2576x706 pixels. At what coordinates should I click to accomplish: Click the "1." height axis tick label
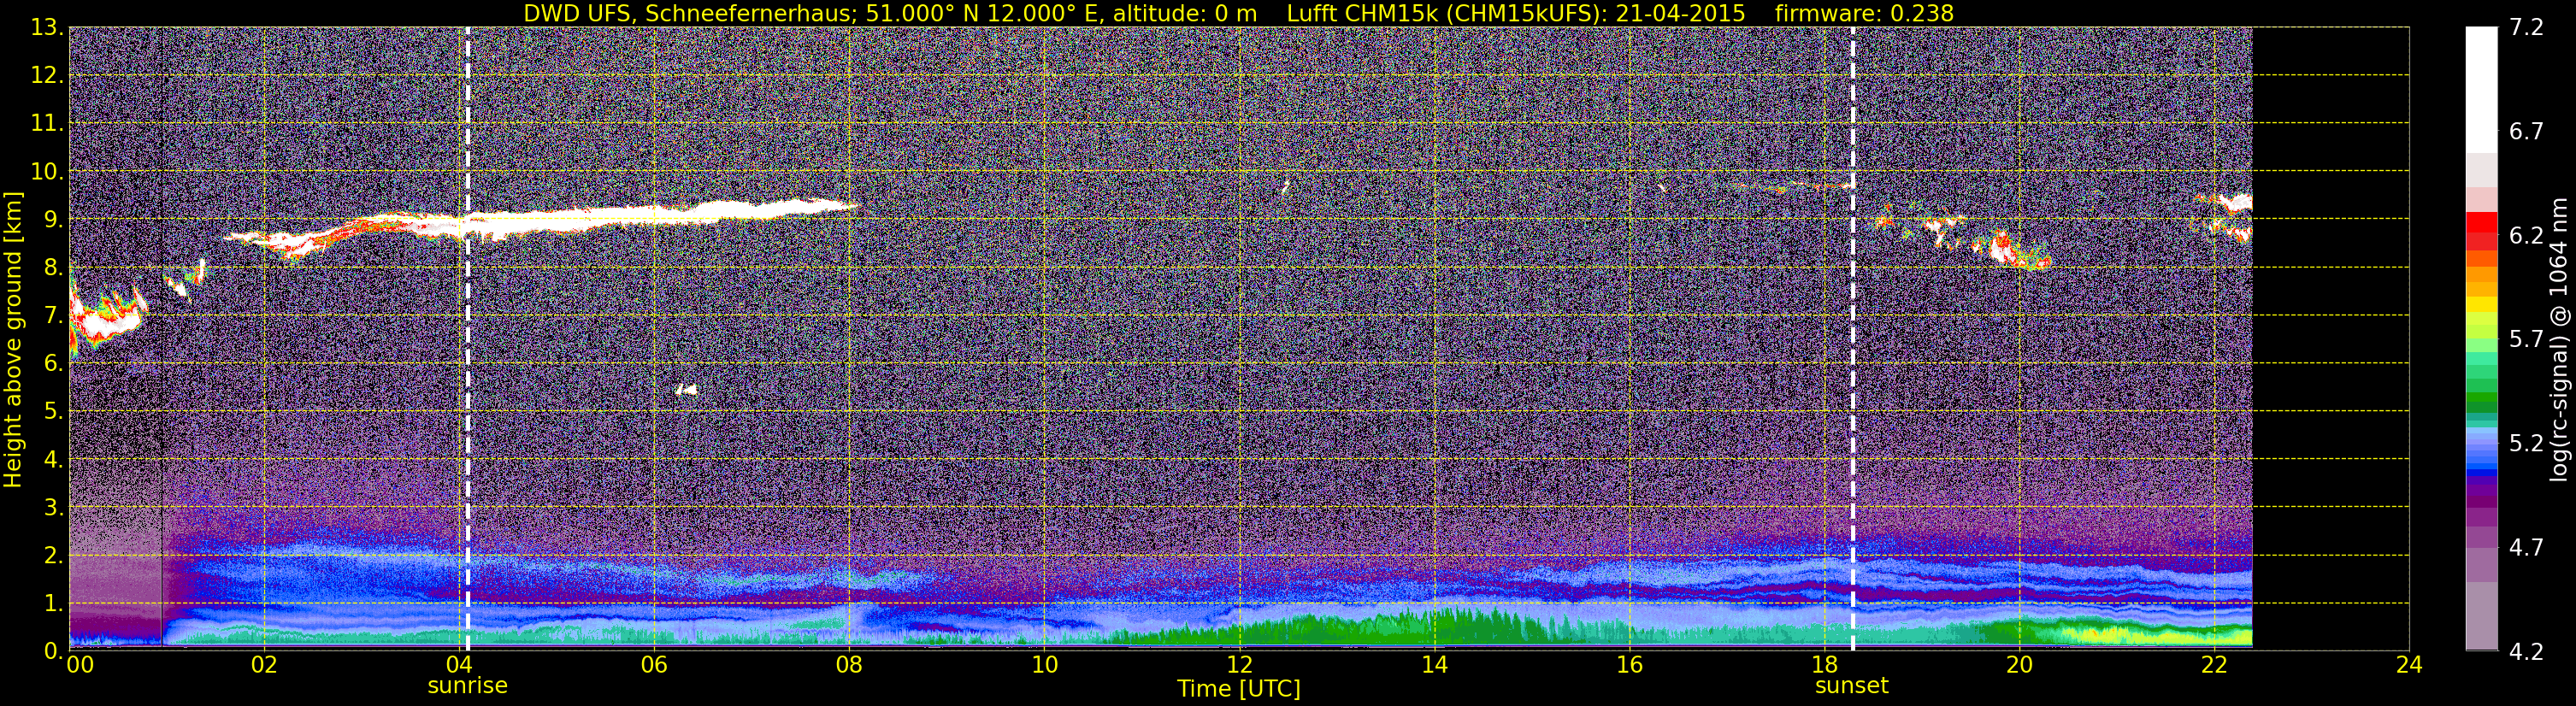[53, 603]
